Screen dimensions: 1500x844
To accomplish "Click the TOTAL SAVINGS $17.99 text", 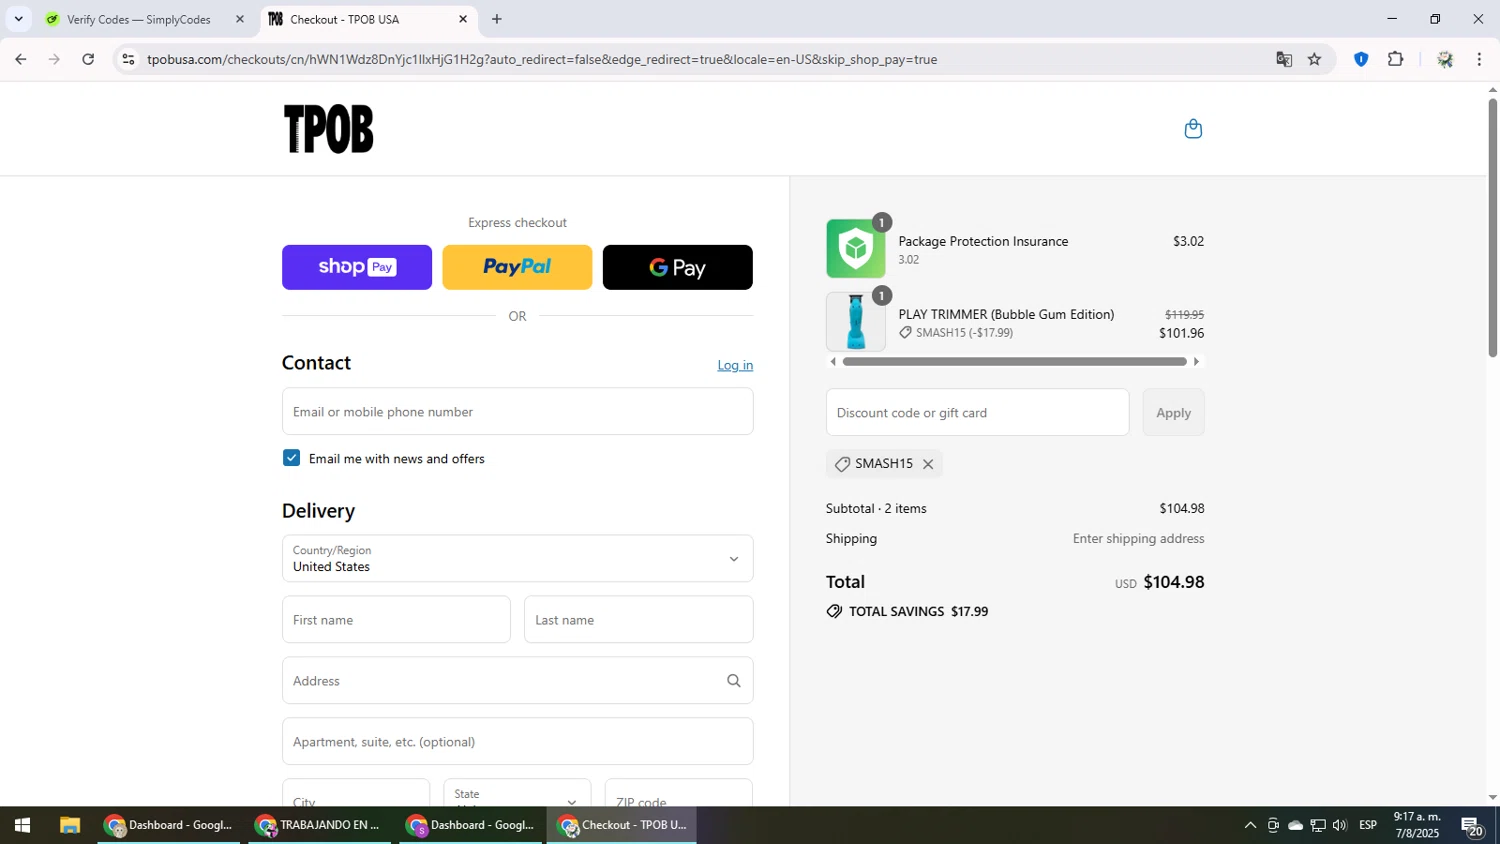I will click(x=918, y=611).
